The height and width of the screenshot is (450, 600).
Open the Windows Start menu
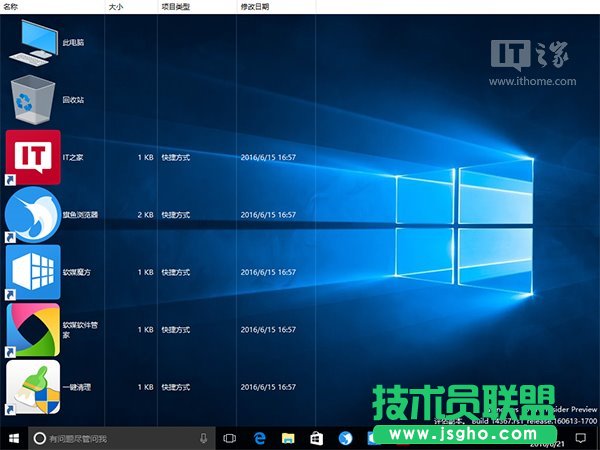[x=14, y=439]
